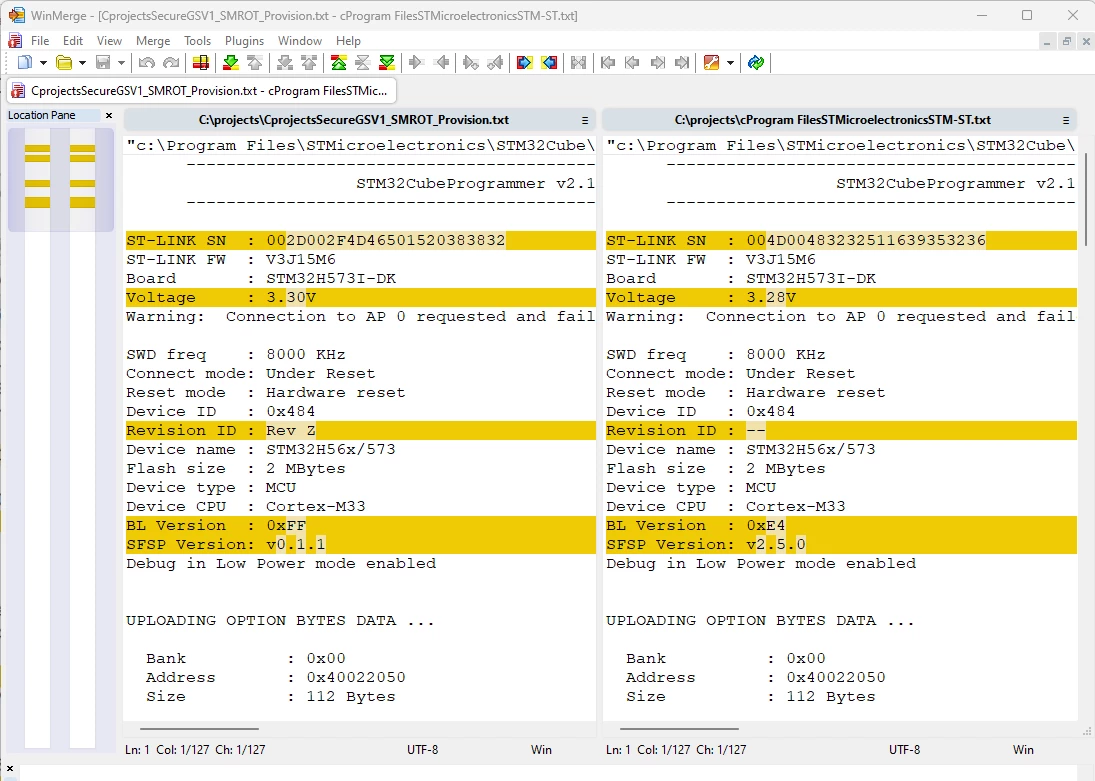Screen dimensions: 1095x781
Task: Open left pane header menu for SMROT_Provision.txt
Action: pyautogui.click(x=585, y=120)
